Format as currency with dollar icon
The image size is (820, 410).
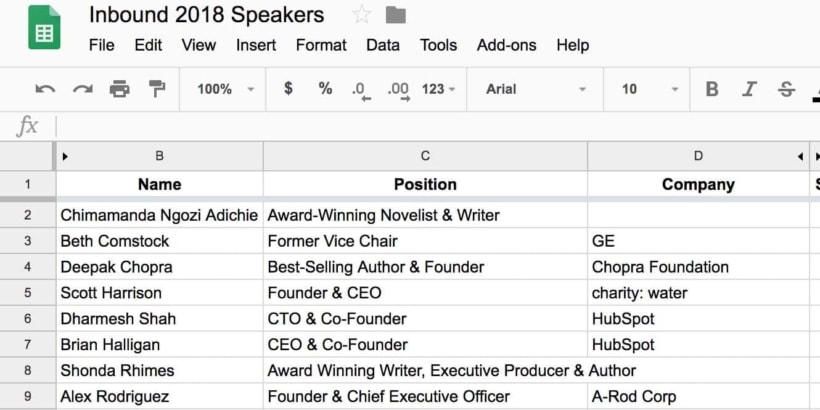288,89
